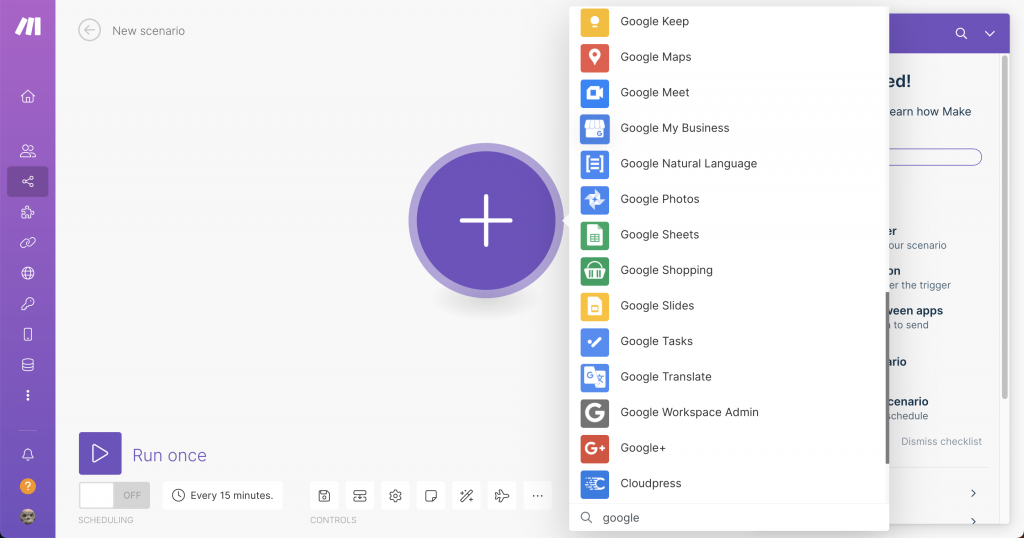Image resolution: width=1024 pixels, height=538 pixels.
Task: Open the Keys icon in the sidebar
Action: point(27,304)
